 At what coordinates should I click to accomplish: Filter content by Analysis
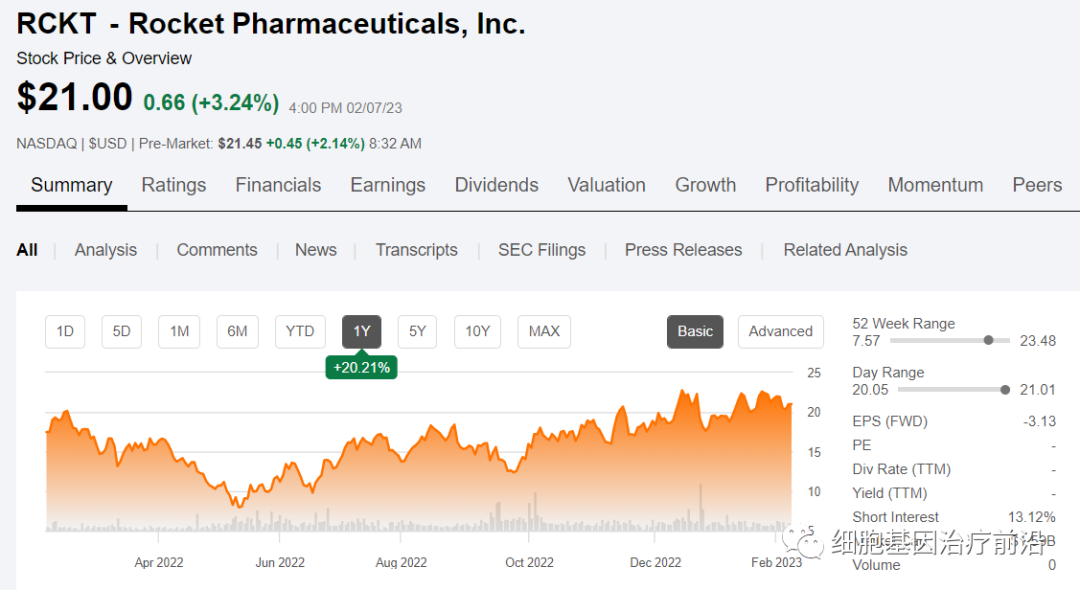point(105,250)
